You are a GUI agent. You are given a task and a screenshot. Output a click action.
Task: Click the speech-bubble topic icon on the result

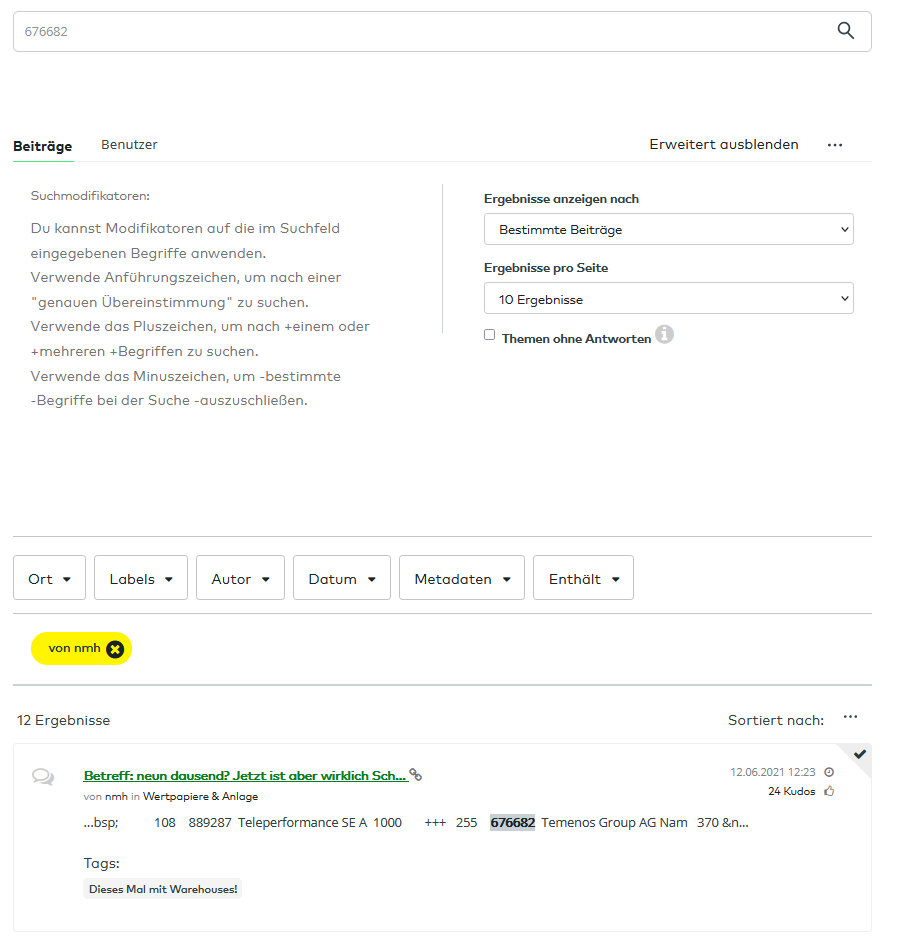pos(43,777)
